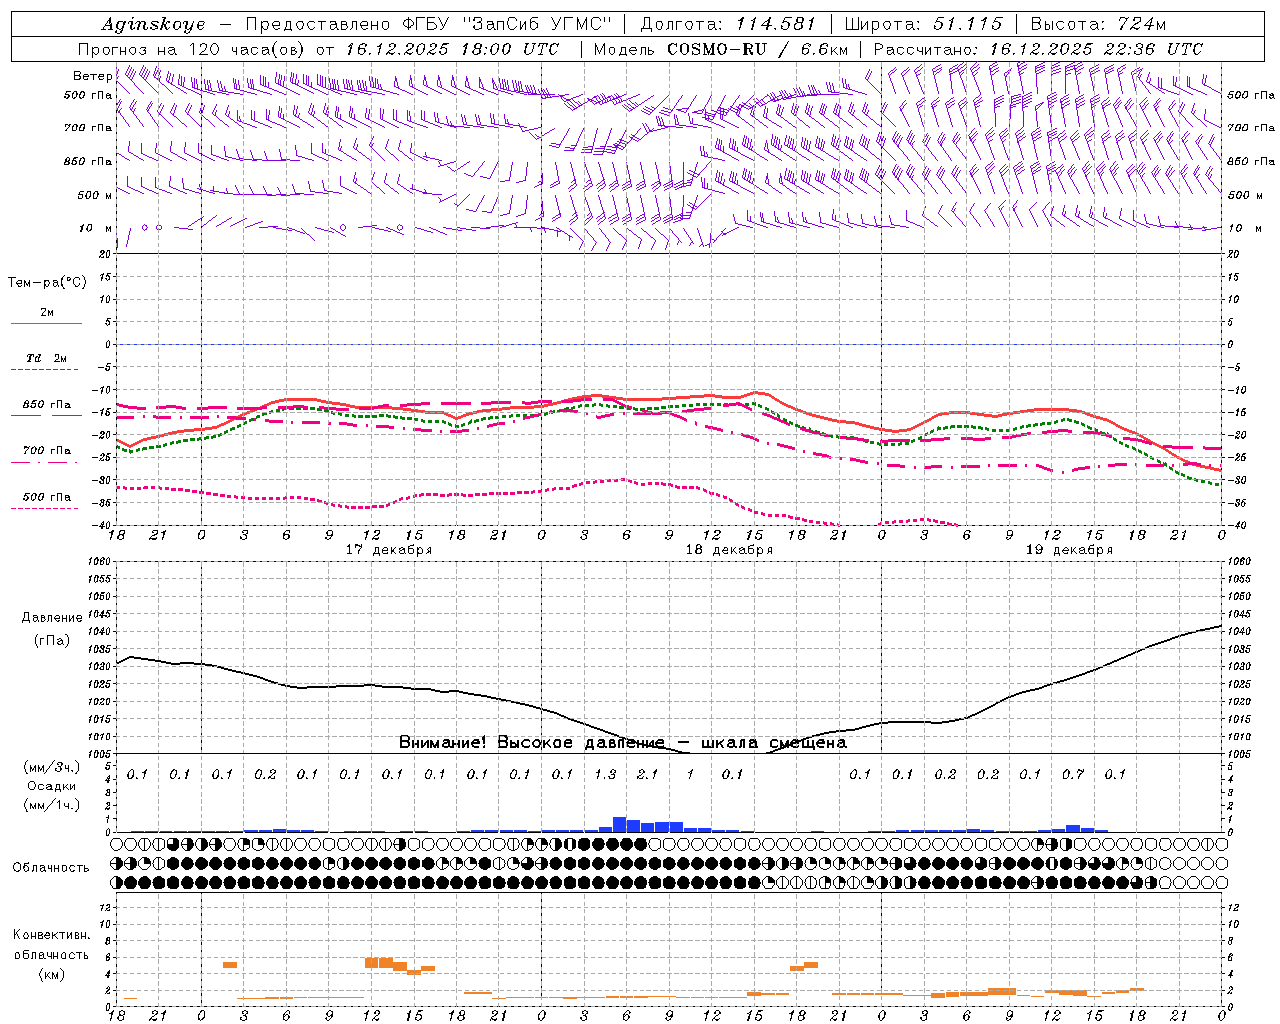Click the "(мм/3ч.)" precipitation unit label
Image resolution: width=1280 pixels, height=1024 pixels.
52,767
